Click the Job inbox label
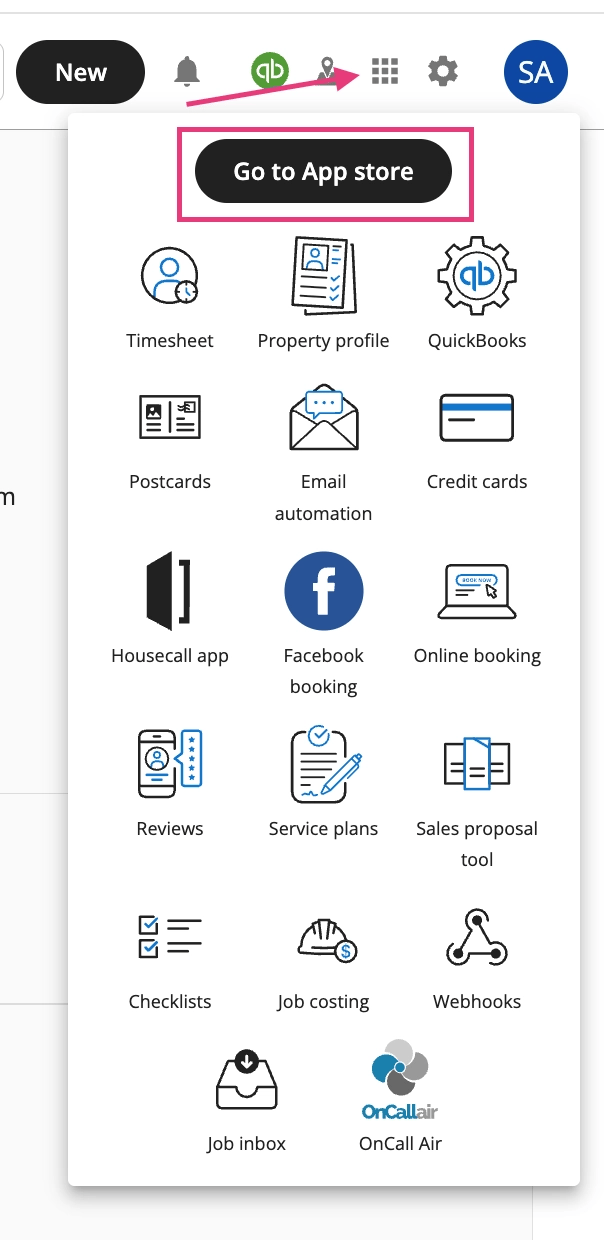604x1240 pixels. point(246,1144)
